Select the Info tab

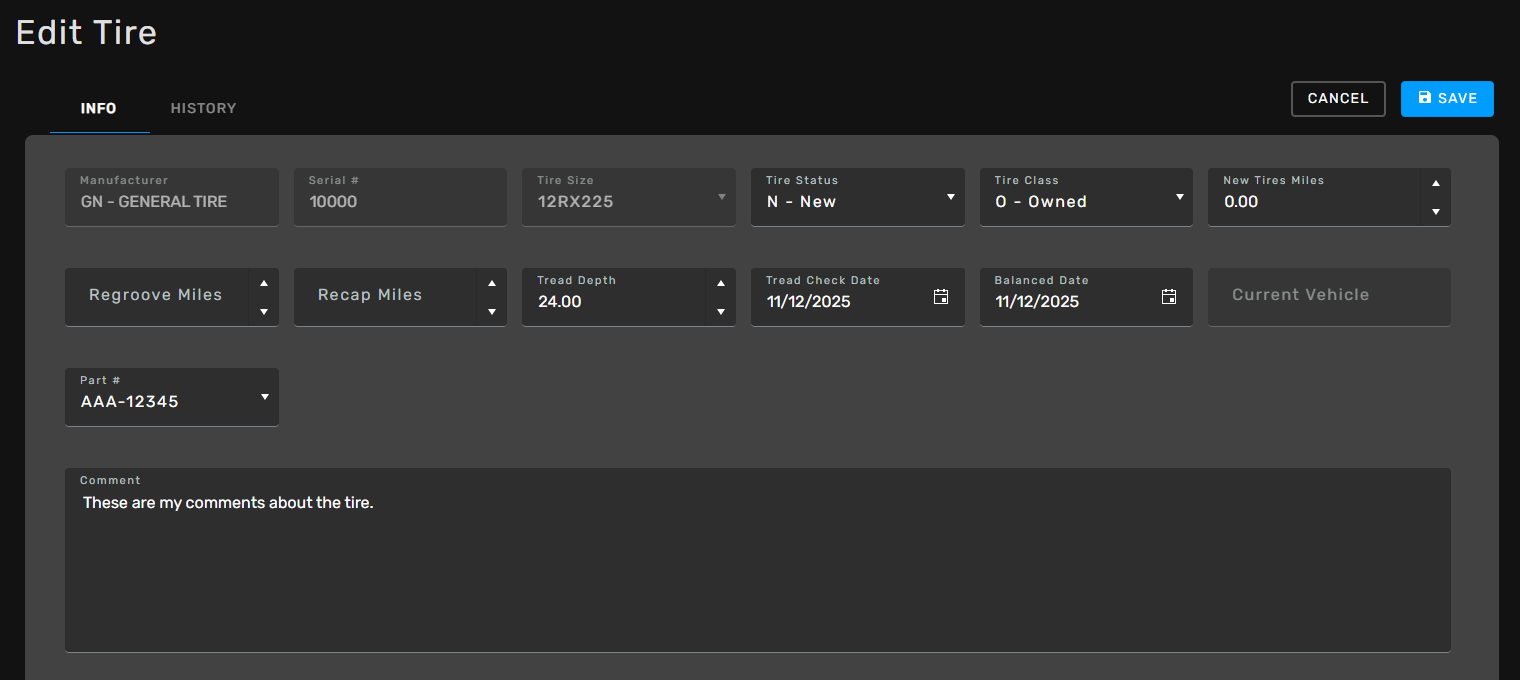pyautogui.click(x=98, y=108)
